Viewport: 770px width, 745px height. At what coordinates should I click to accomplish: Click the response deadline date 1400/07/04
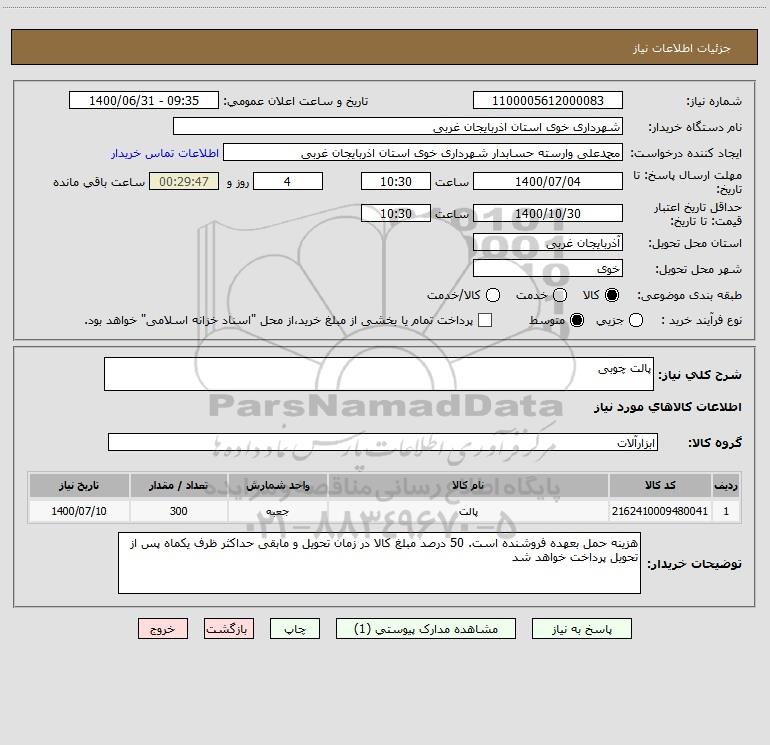(x=548, y=181)
